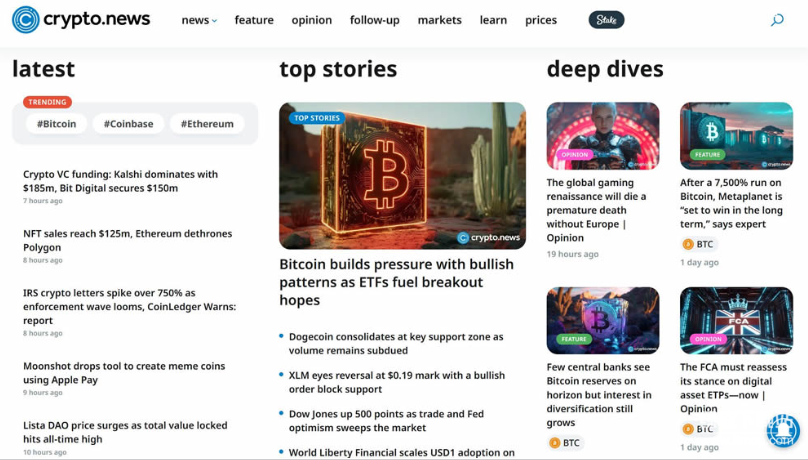Open the search magnifier icon
808x460 pixels.
point(777,20)
